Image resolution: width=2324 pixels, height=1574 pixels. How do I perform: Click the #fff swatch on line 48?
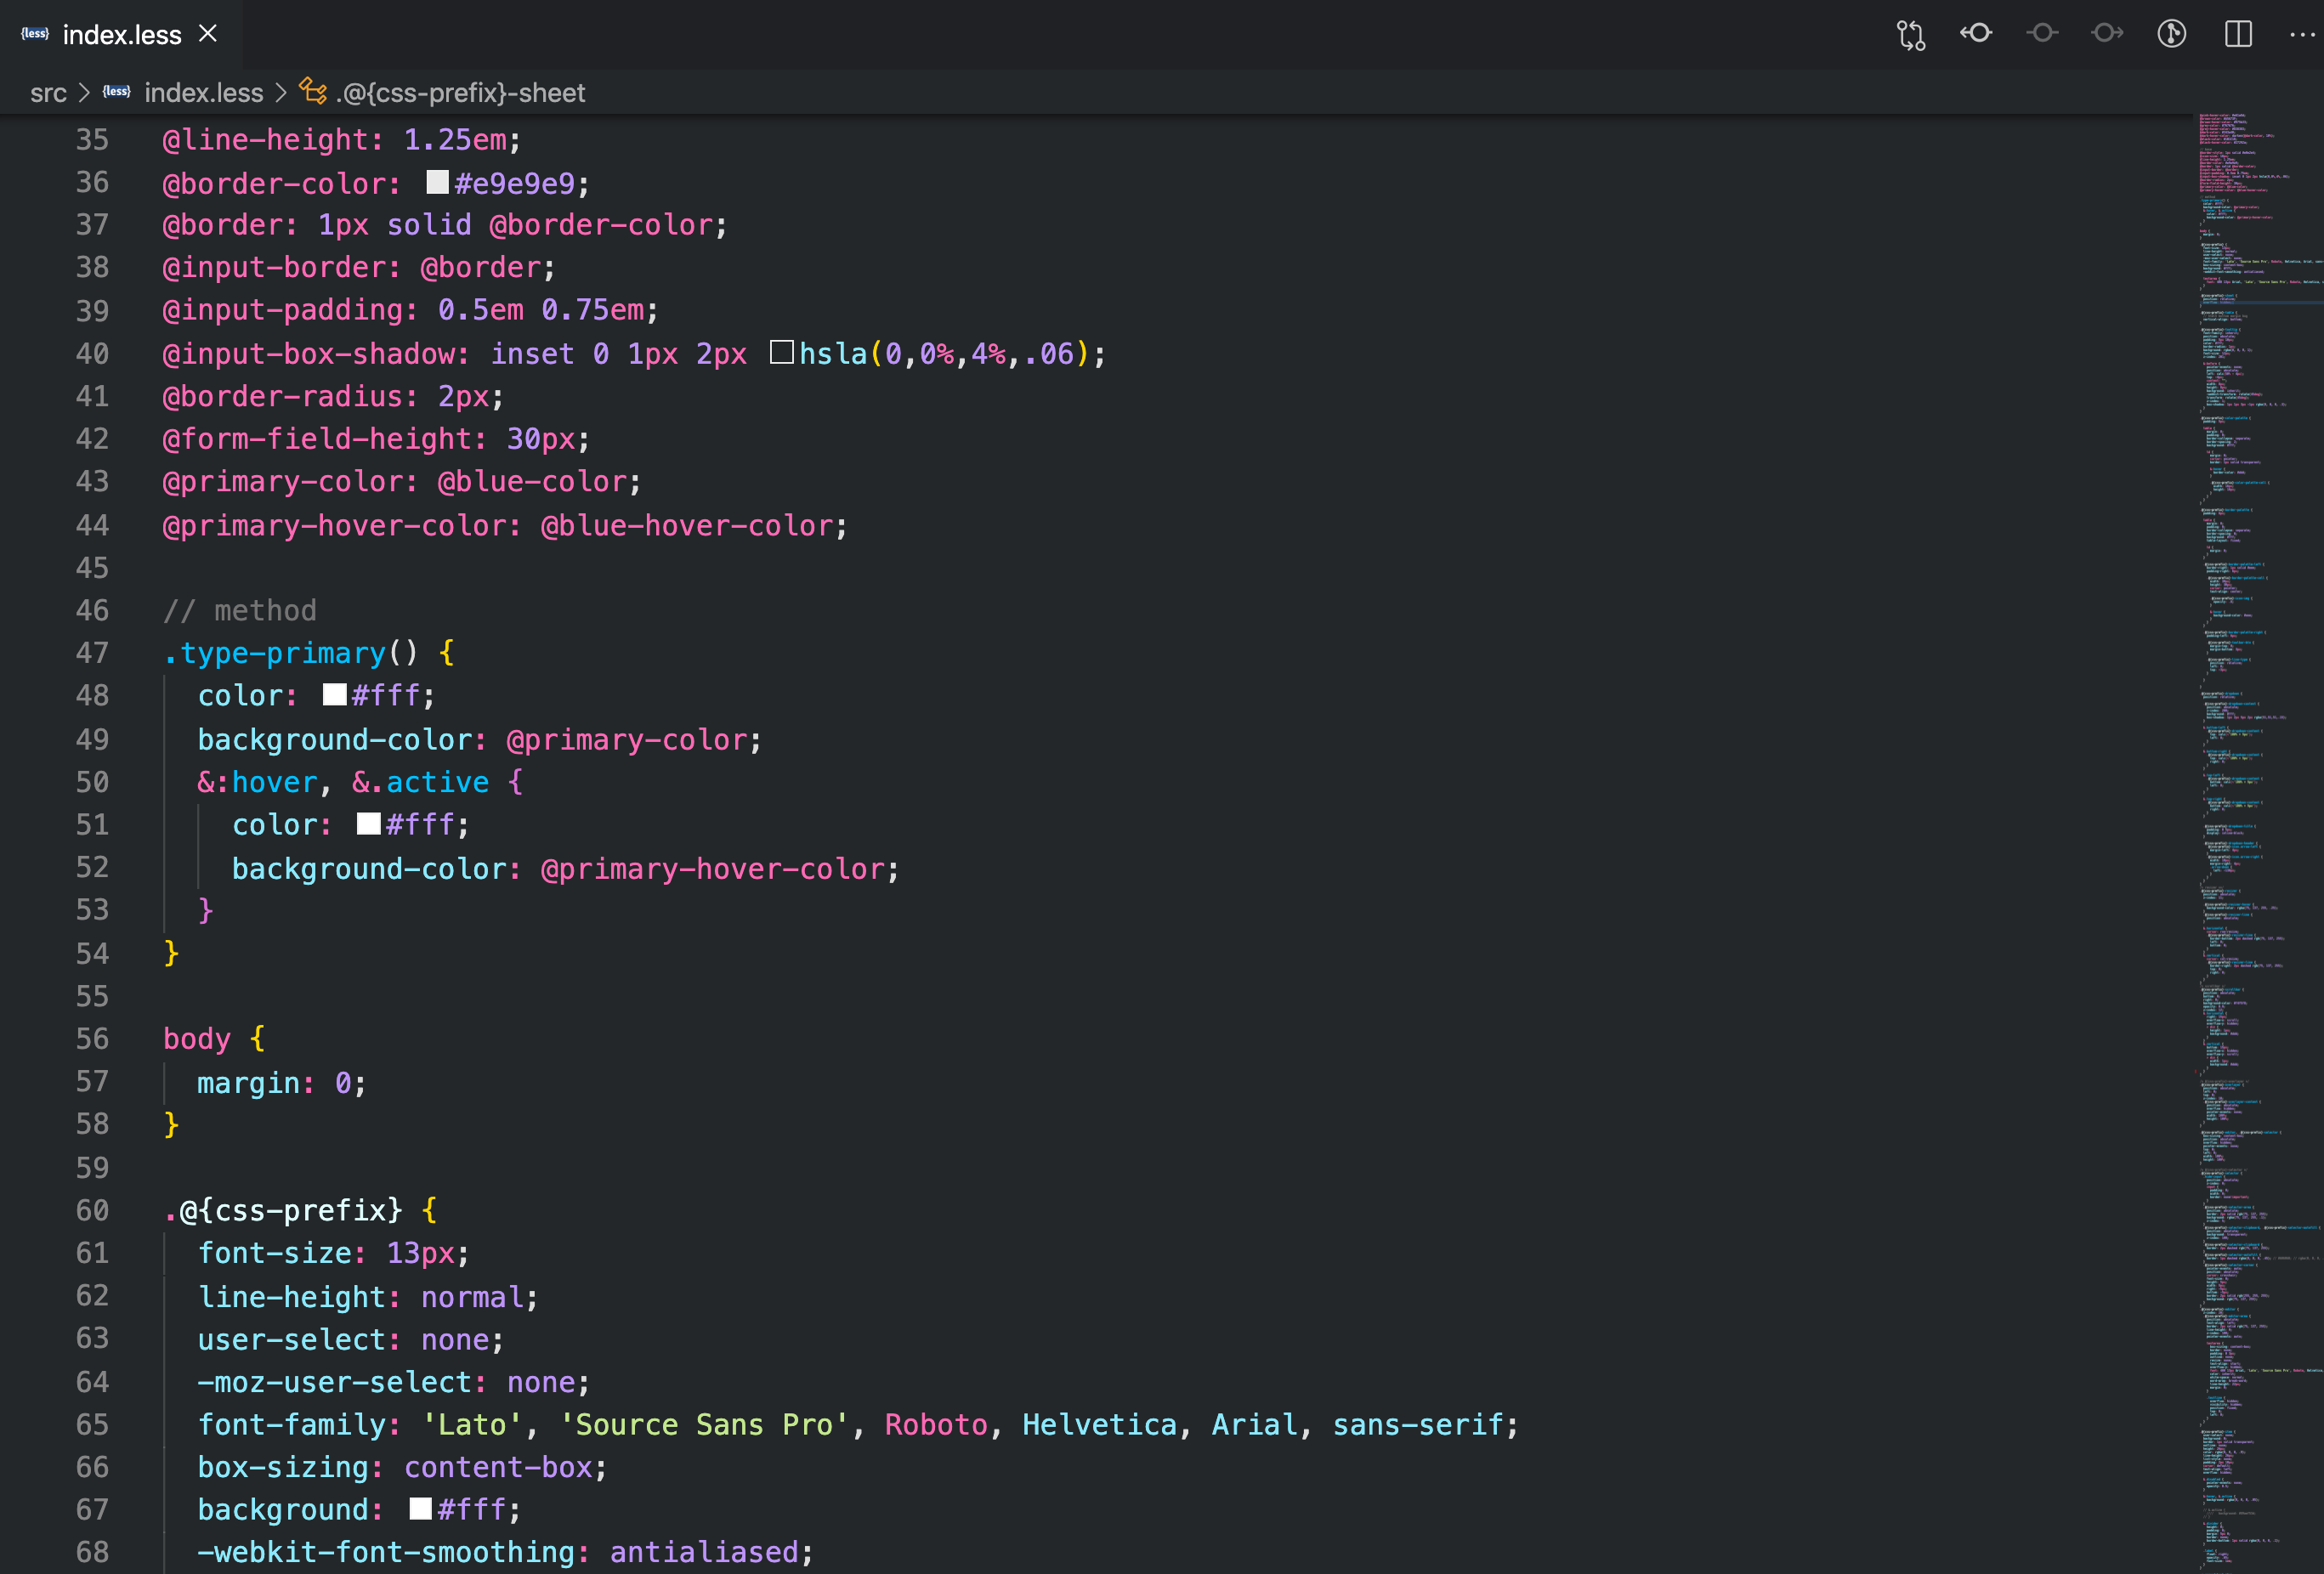tap(334, 694)
